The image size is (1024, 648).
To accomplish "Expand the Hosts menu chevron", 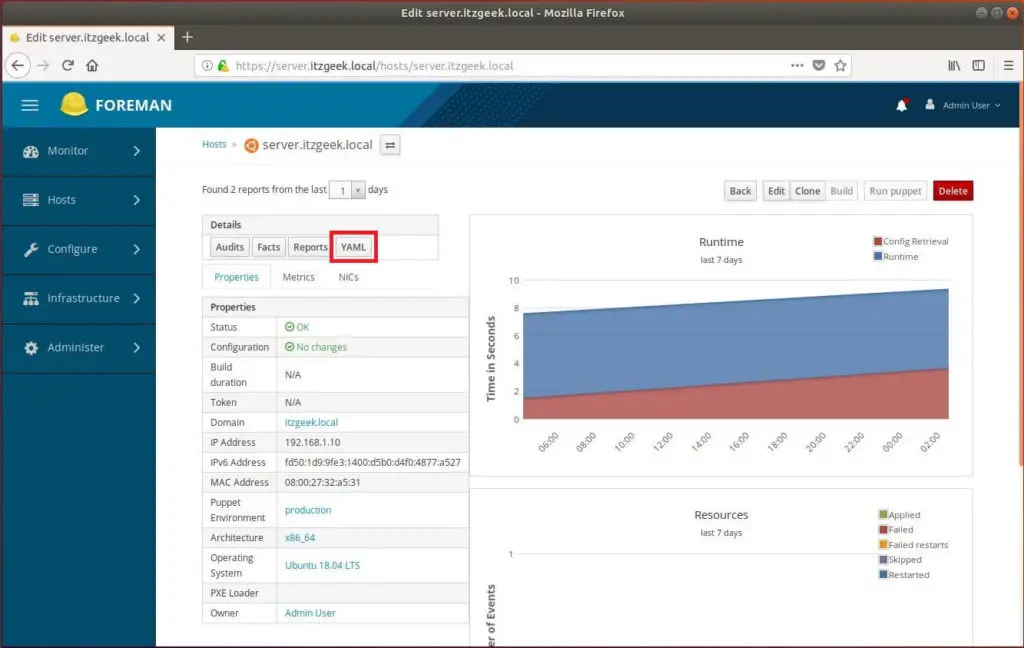I will click(x=136, y=200).
